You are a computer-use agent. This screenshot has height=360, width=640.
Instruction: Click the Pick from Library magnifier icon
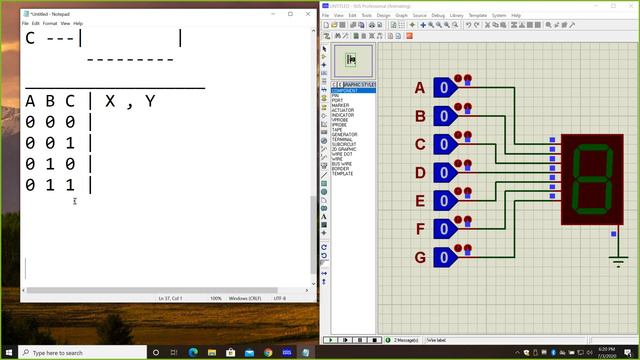click(549, 25)
